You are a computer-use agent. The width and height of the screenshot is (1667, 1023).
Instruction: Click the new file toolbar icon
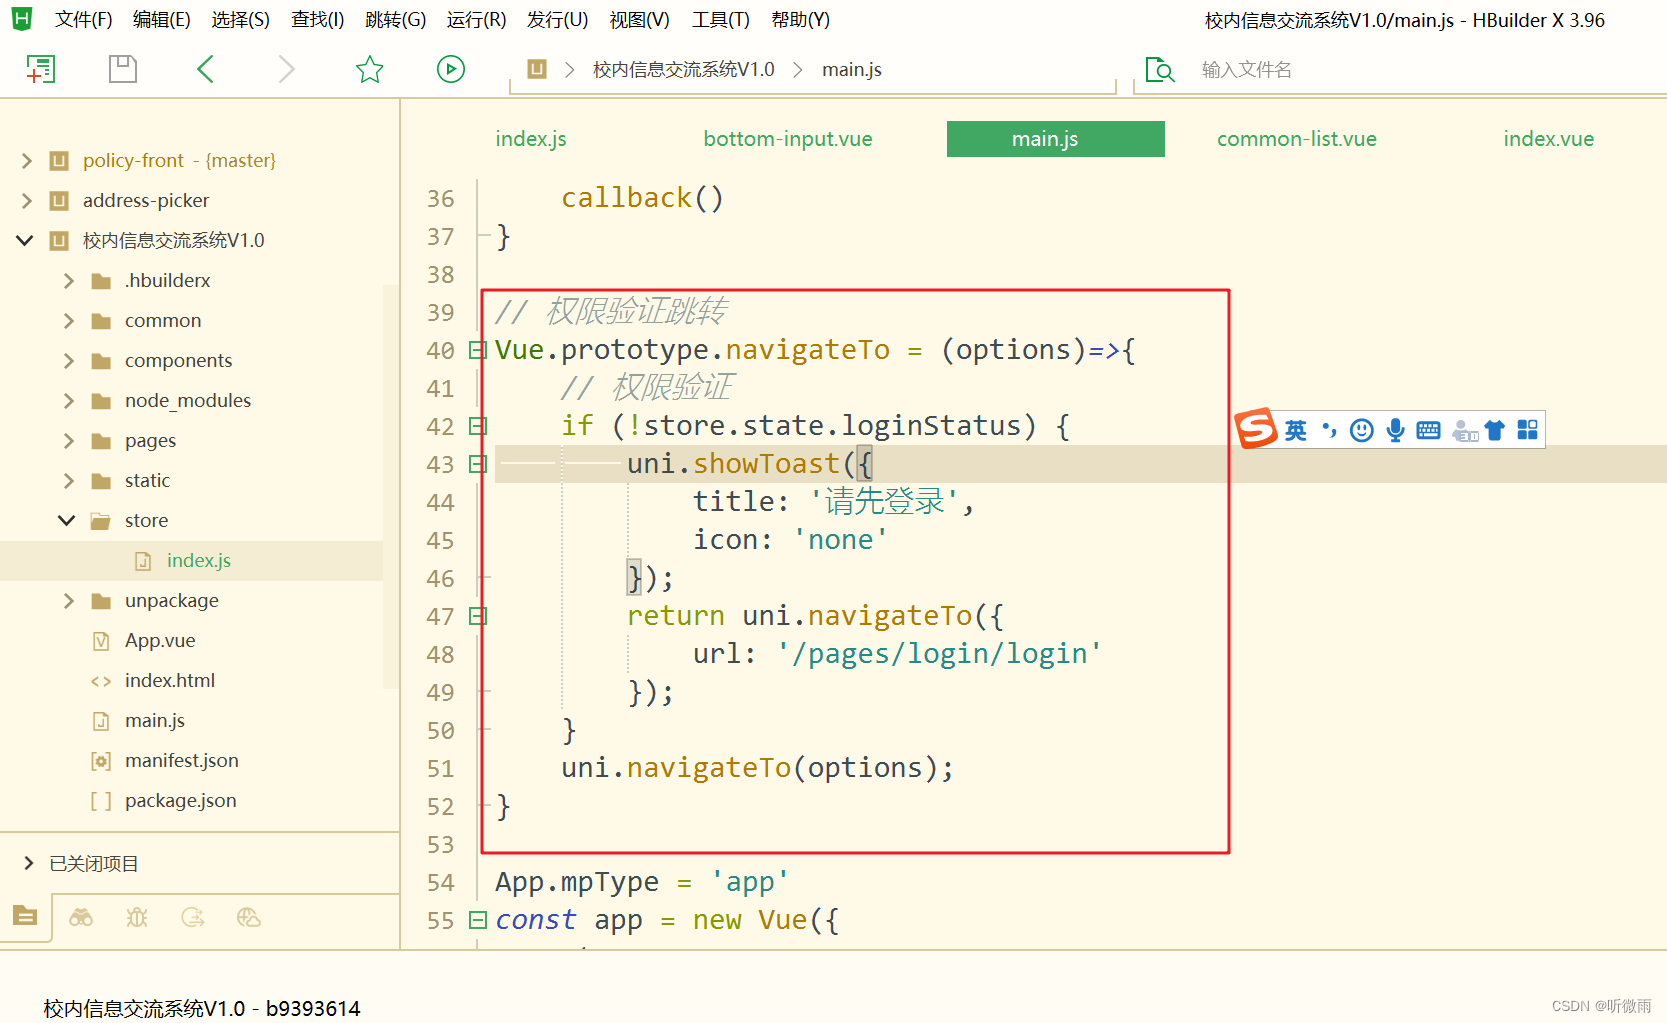(x=40, y=69)
